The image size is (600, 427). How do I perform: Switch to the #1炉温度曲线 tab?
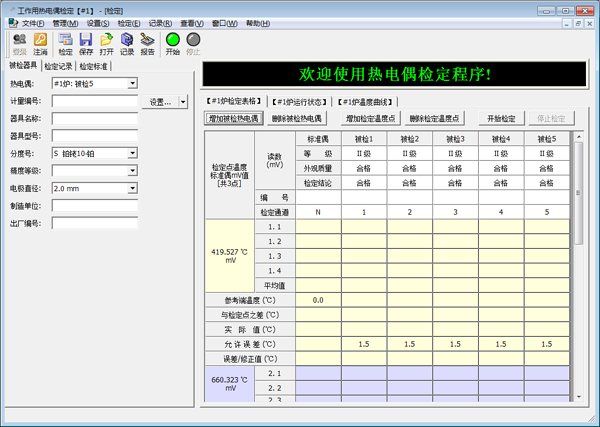(x=364, y=101)
